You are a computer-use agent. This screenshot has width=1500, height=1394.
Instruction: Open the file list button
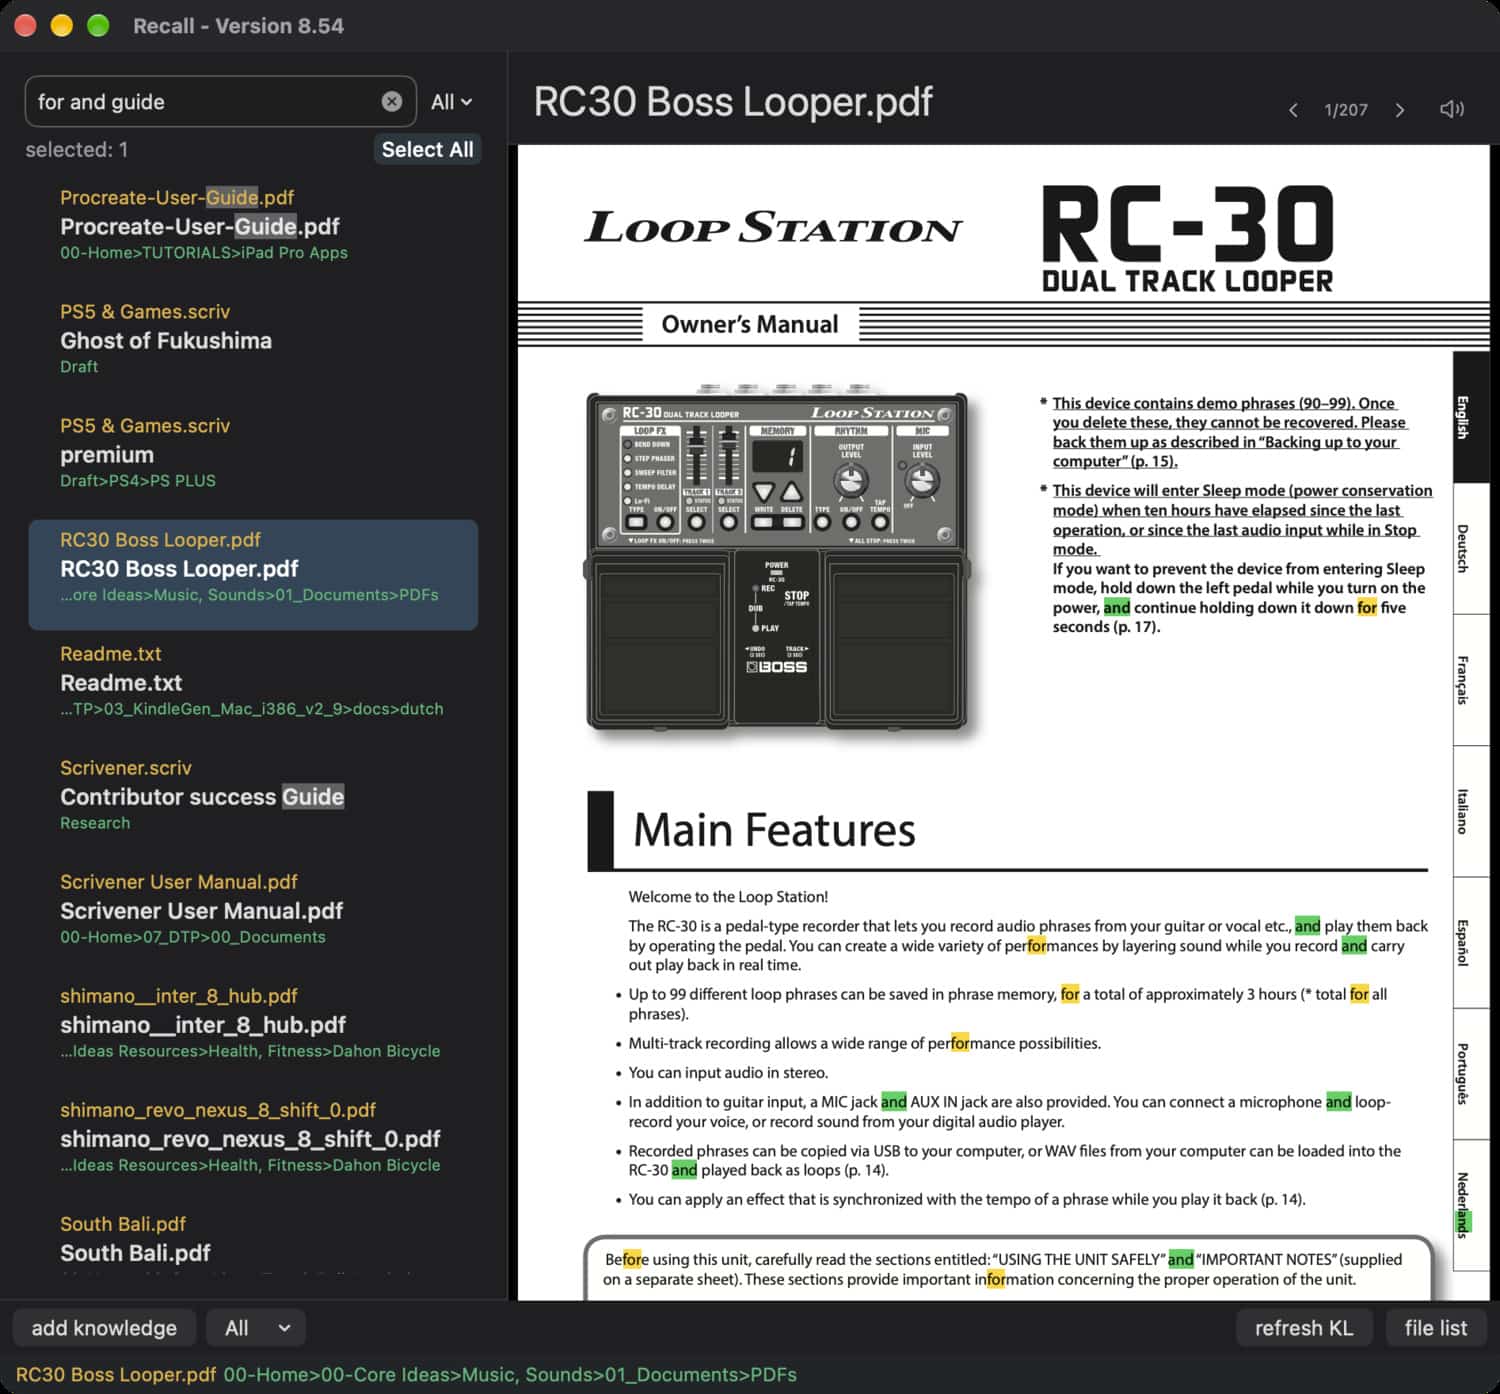coord(1436,1328)
